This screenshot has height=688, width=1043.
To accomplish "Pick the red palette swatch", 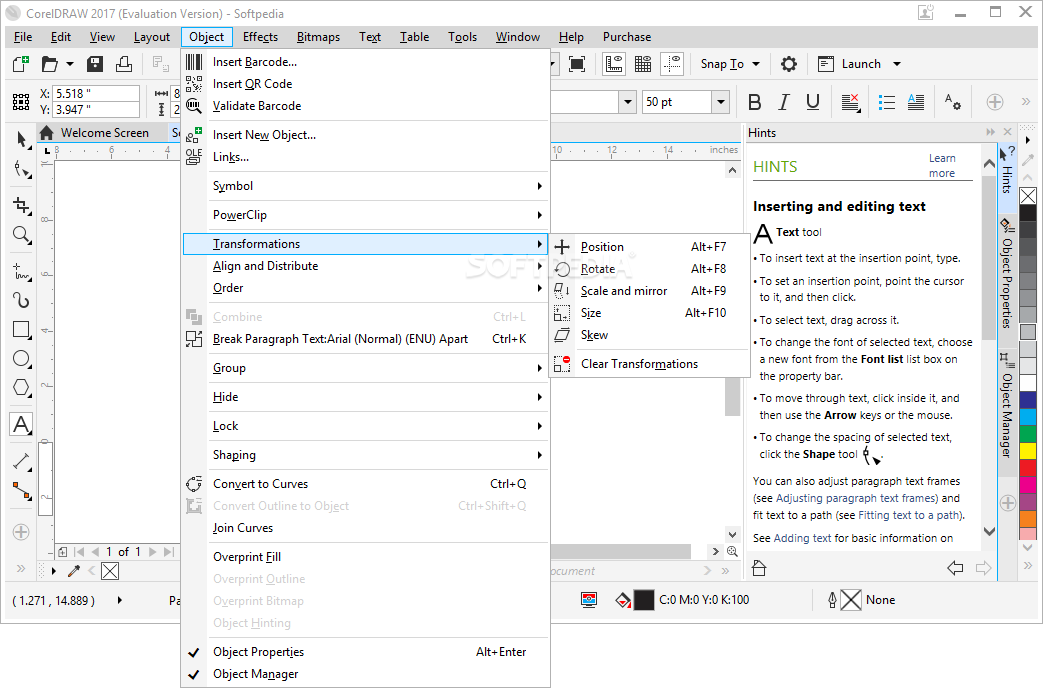I will click(x=1028, y=467).
